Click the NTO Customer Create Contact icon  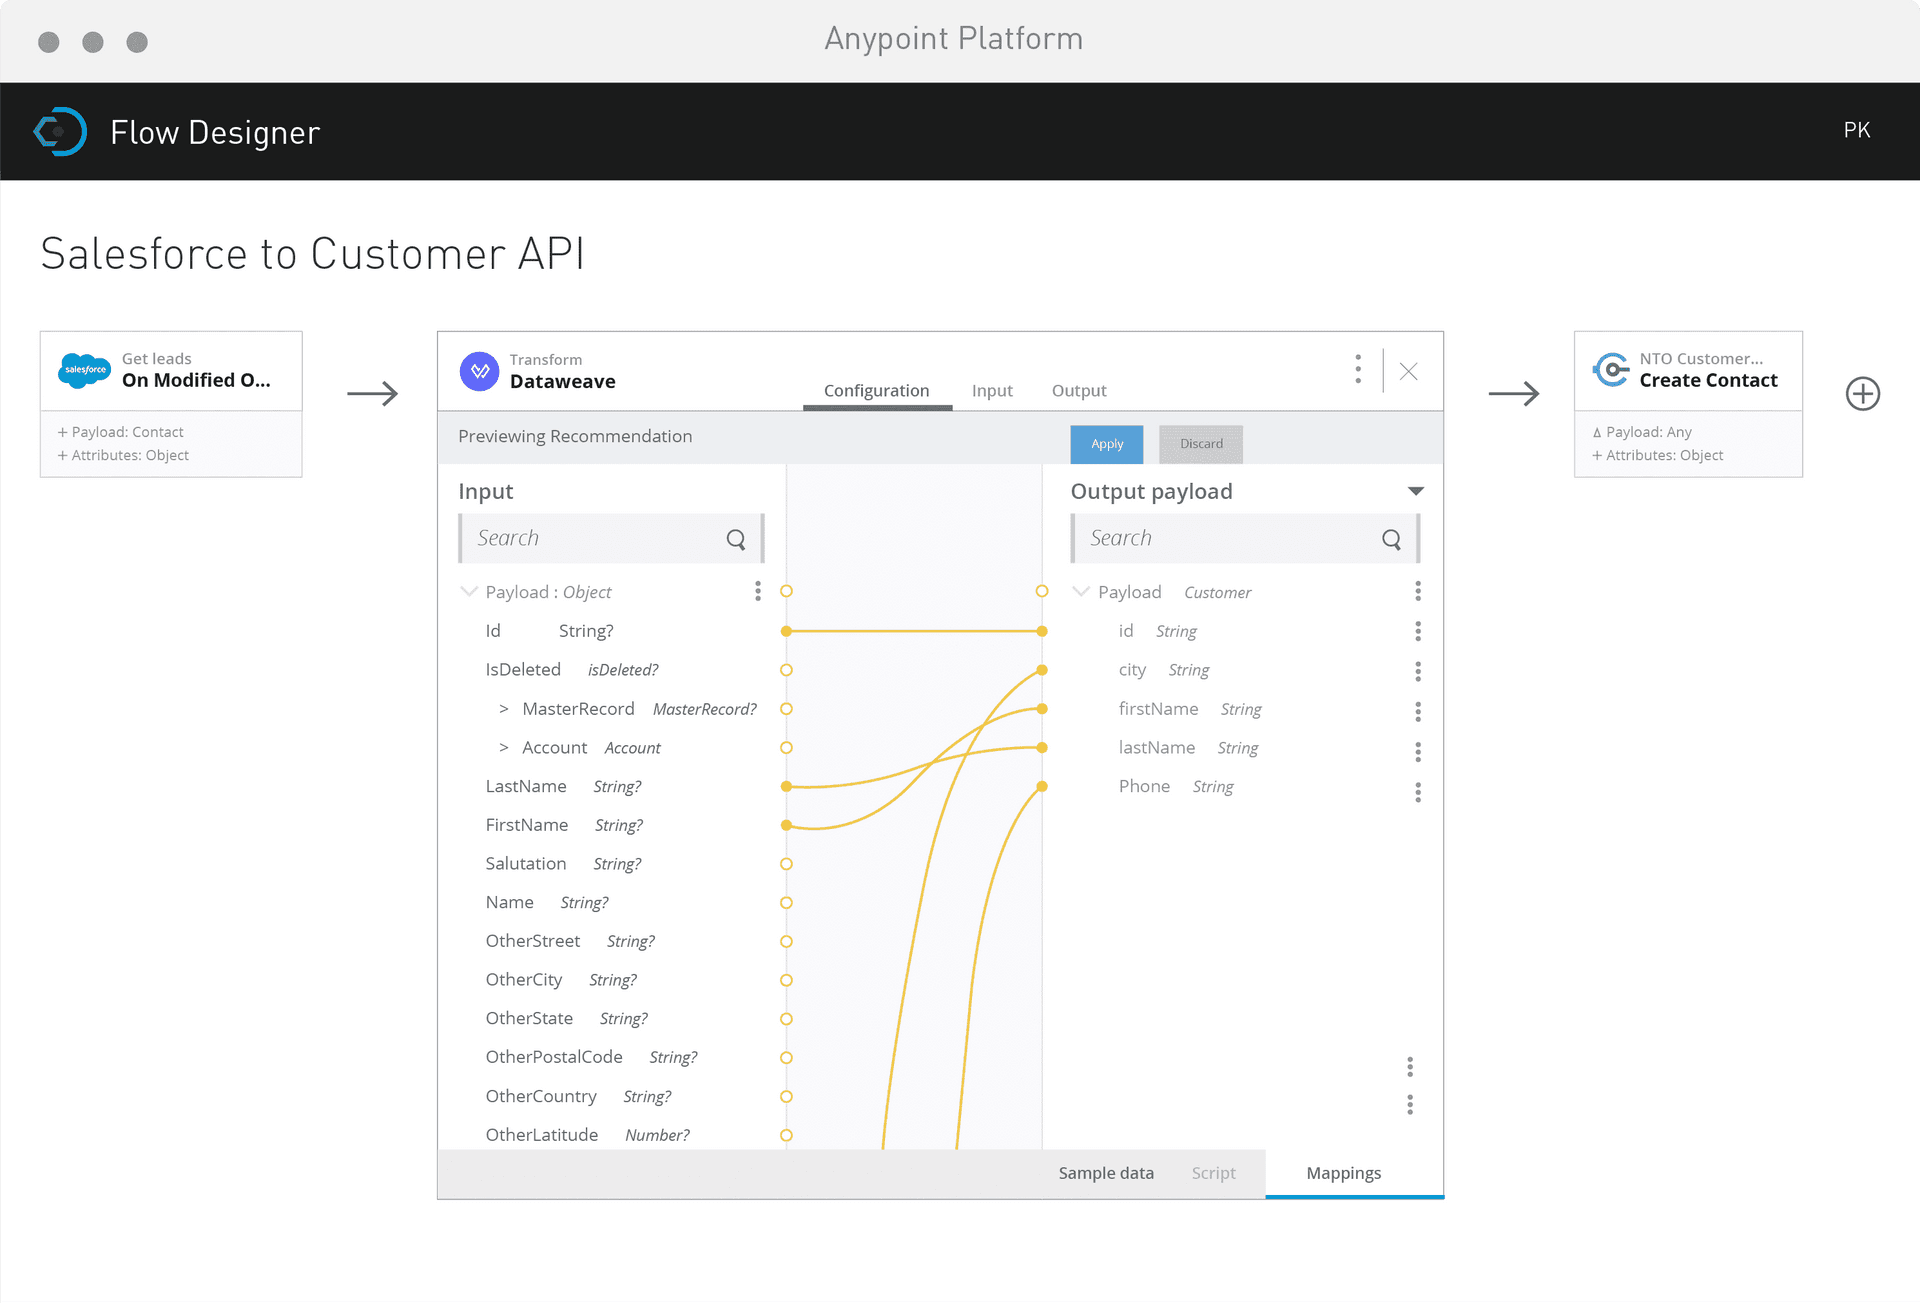pyautogui.click(x=1612, y=369)
